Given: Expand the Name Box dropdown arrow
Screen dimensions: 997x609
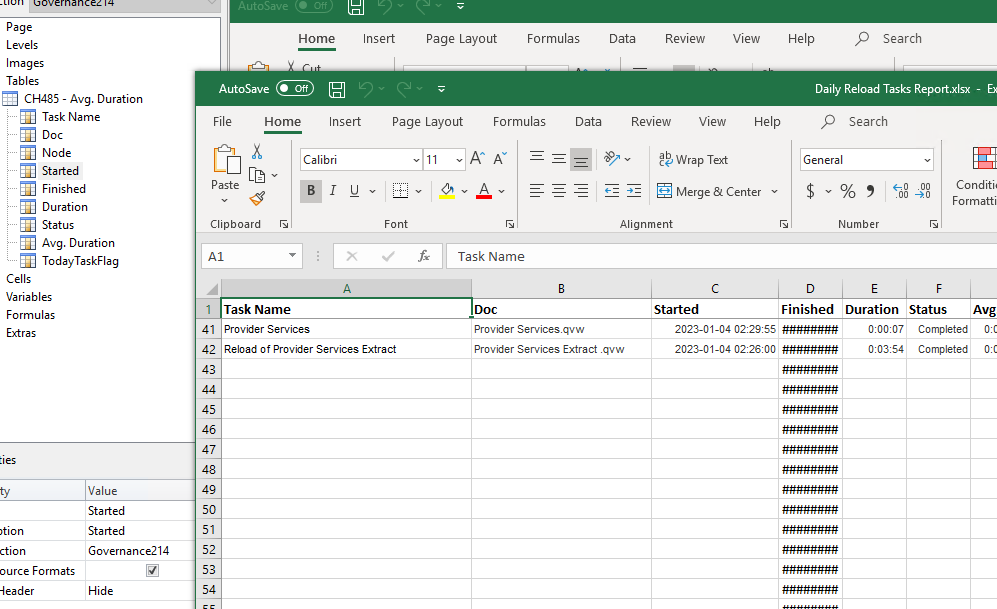Looking at the screenshot, I should click(292, 257).
